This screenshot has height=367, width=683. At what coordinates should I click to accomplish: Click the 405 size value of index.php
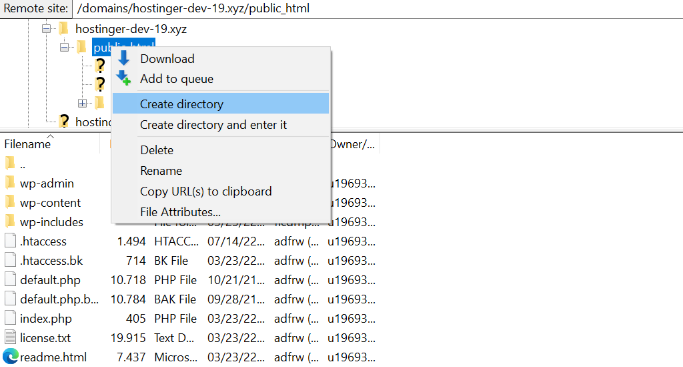pos(135,318)
